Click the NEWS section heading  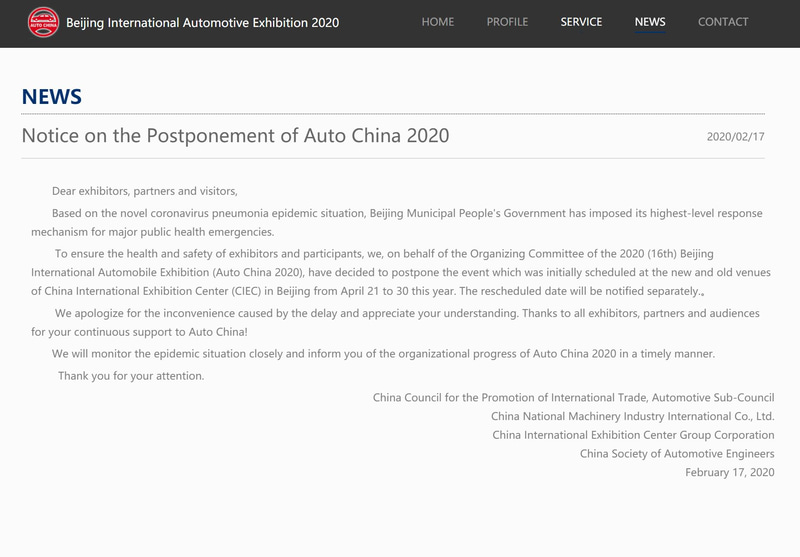[x=52, y=96]
